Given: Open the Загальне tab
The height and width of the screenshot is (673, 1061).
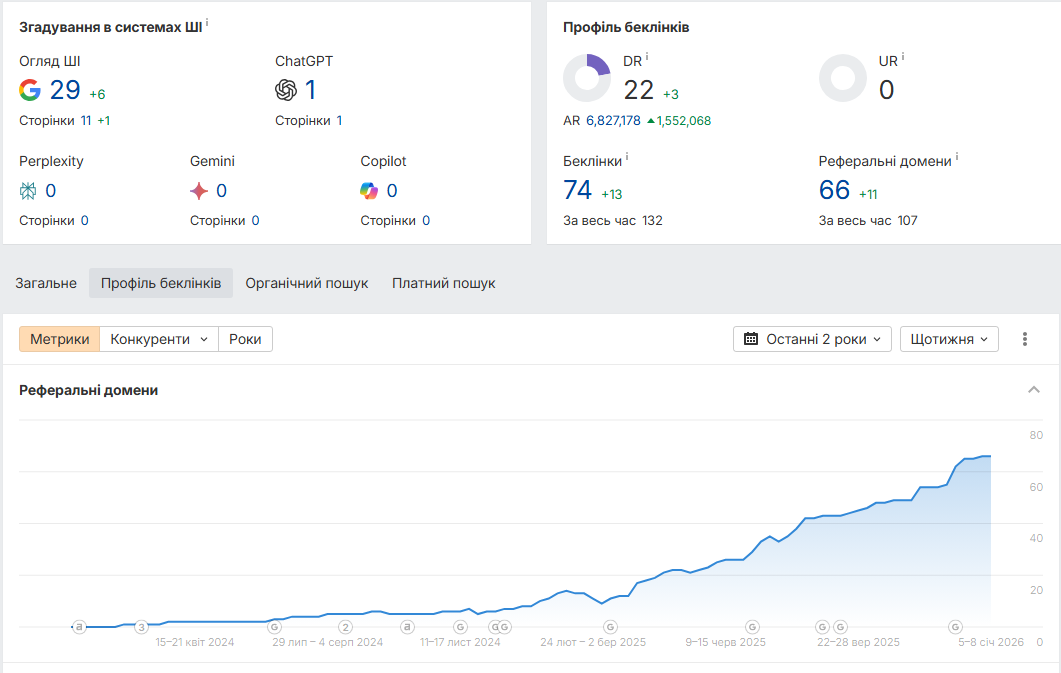Looking at the screenshot, I should point(46,283).
